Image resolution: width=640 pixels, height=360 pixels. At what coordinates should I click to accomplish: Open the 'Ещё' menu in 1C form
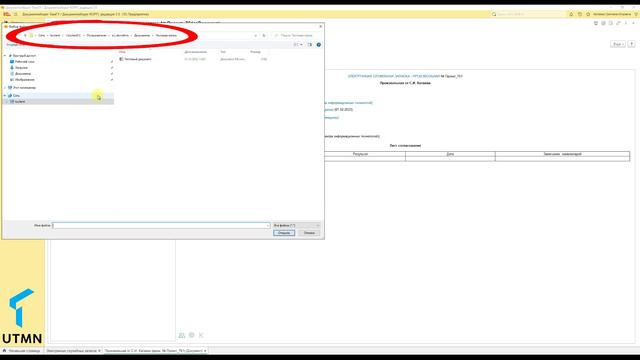click(618, 44)
